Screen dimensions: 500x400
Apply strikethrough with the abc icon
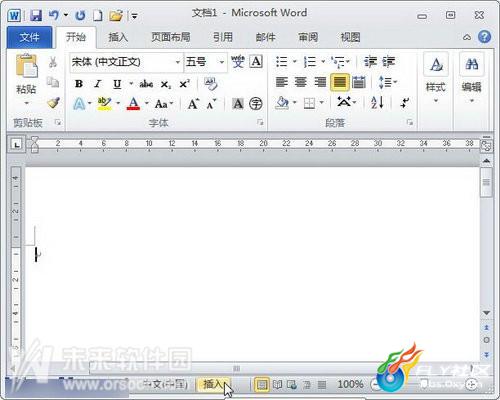[x=146, y=84]
